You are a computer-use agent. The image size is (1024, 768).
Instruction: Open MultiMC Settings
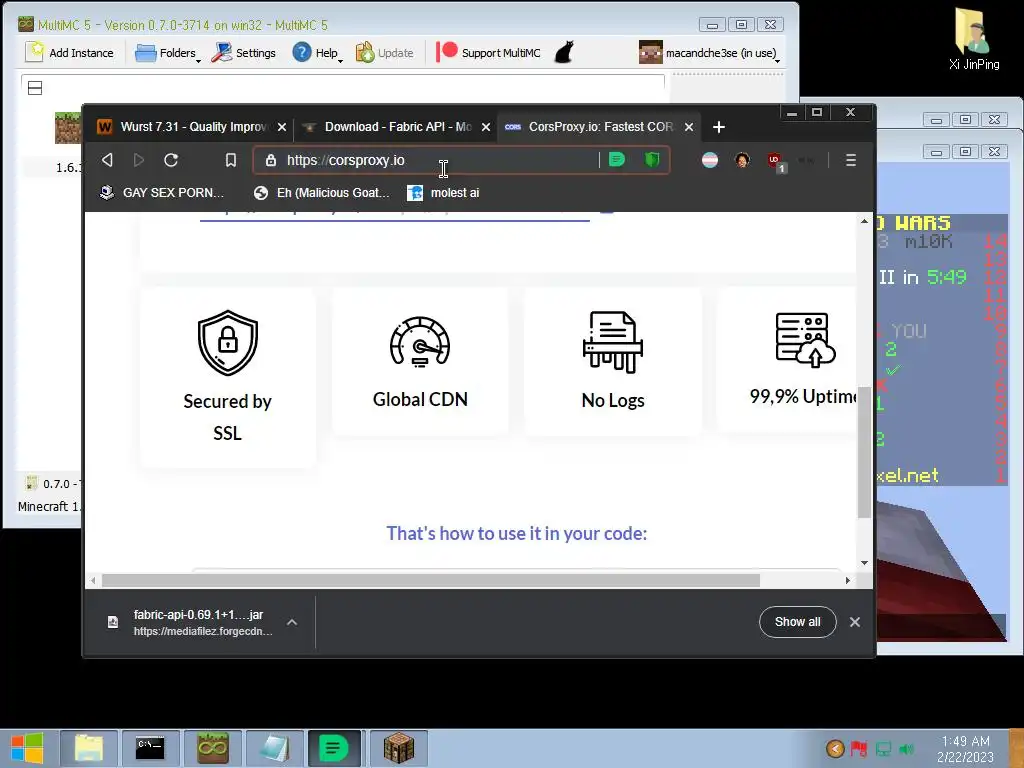pyautogui.click(x=244, y=53)
